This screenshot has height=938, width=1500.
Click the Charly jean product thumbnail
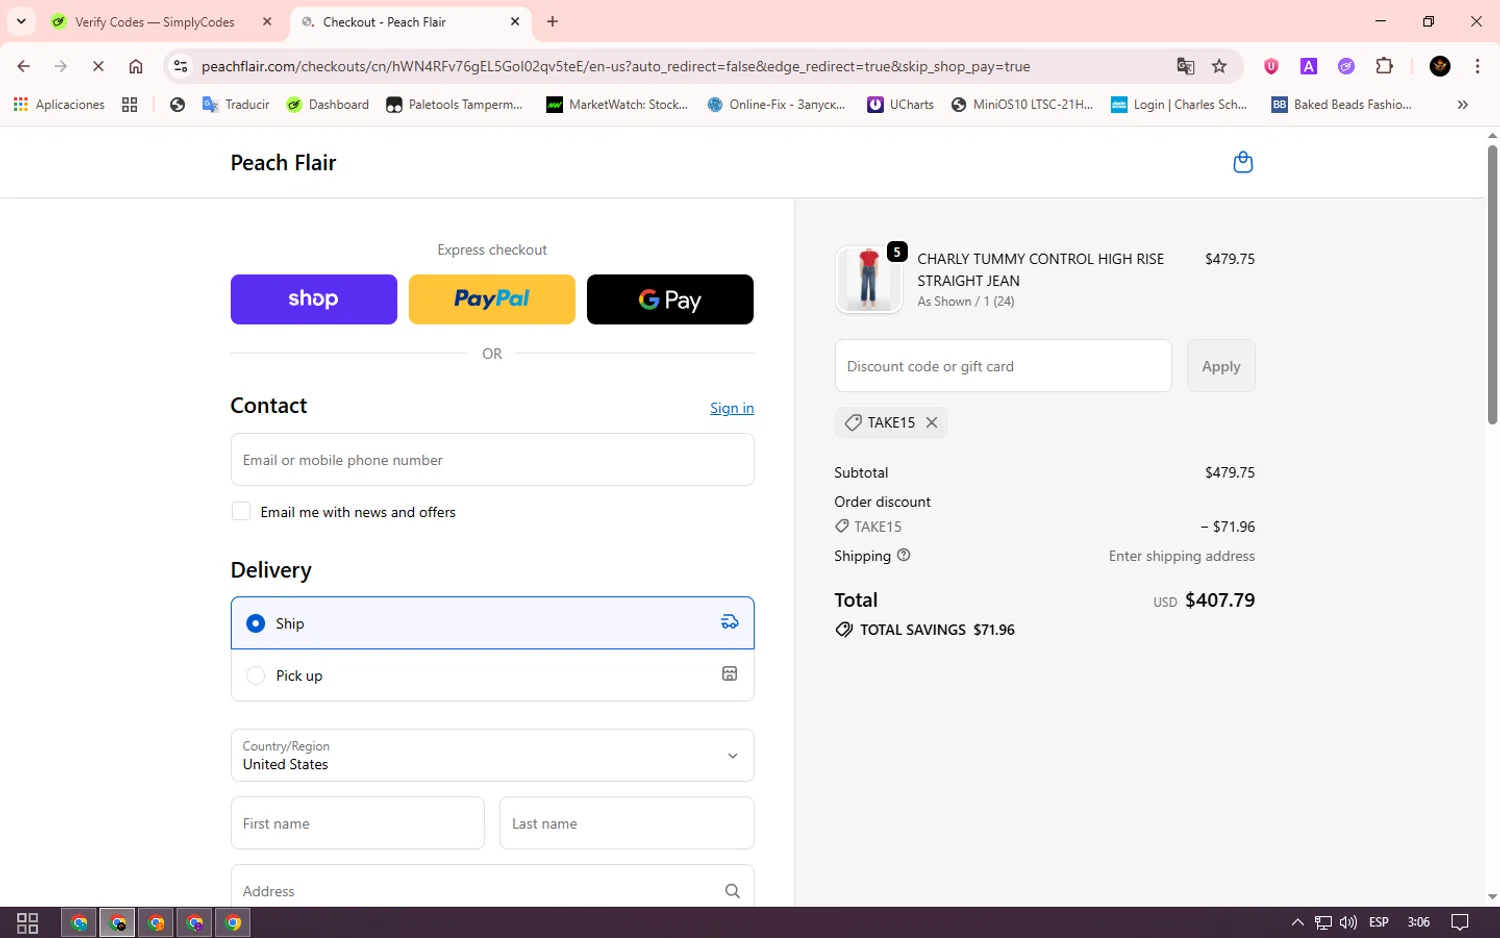868,280
